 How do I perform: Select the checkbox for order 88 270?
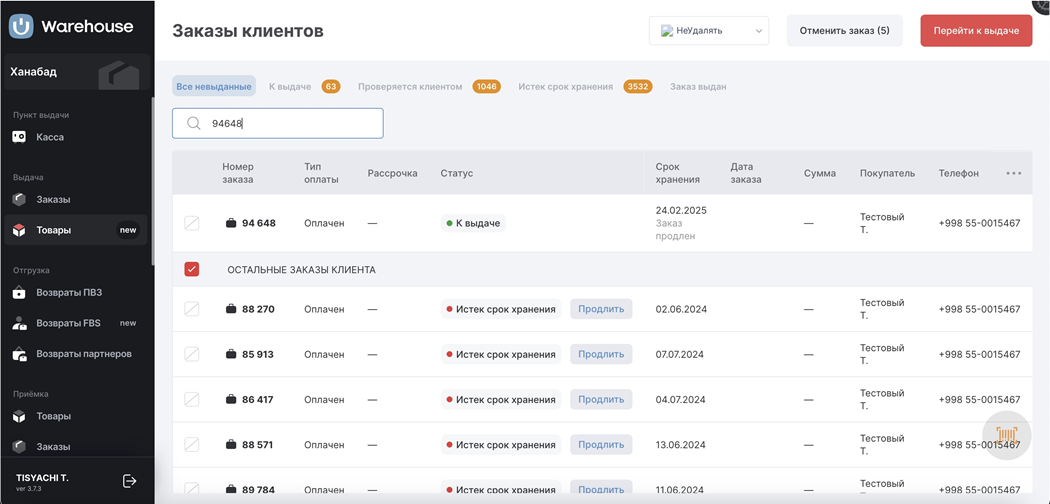click(x=192, y=310)
